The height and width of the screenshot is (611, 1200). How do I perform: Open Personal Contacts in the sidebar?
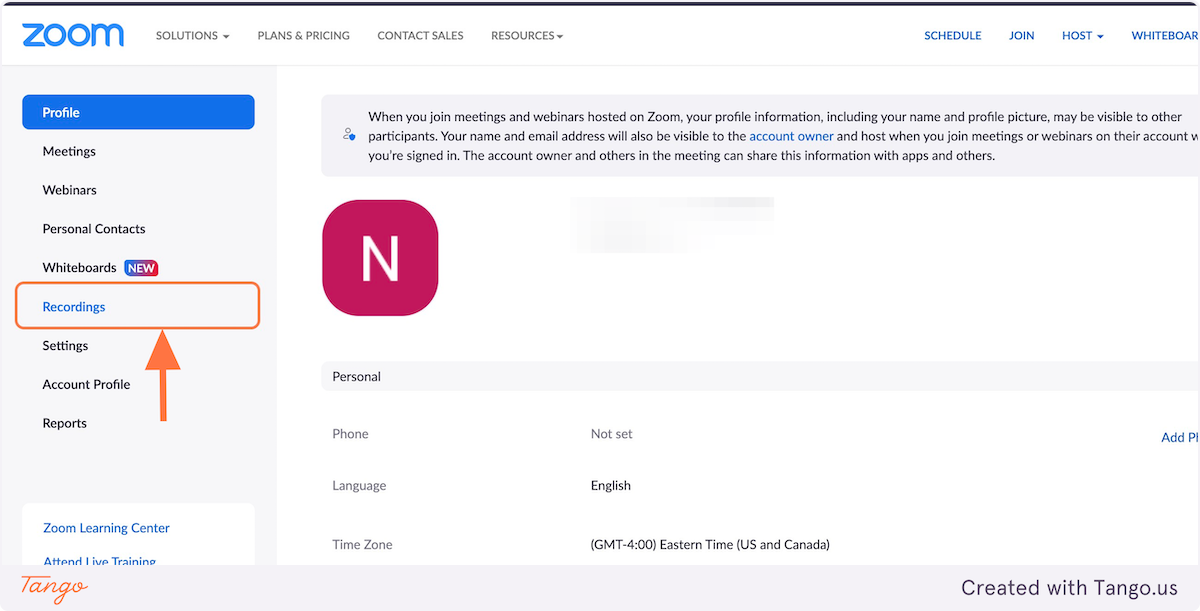tap(94, 229)
